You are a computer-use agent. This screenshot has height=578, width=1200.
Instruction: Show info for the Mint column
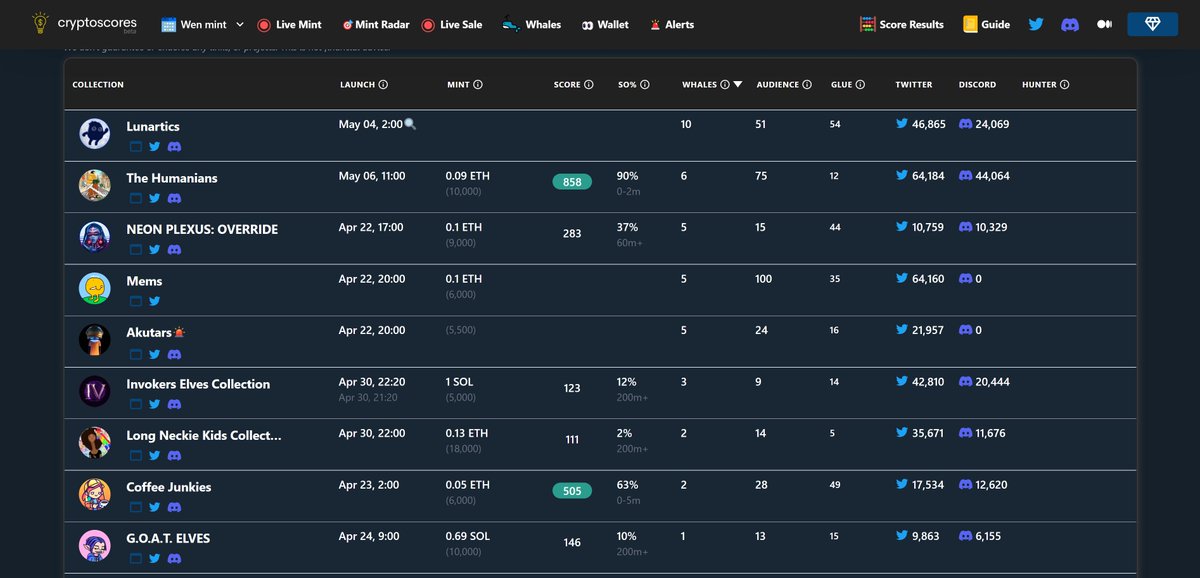pyautogui.click(x=478, y=85)
